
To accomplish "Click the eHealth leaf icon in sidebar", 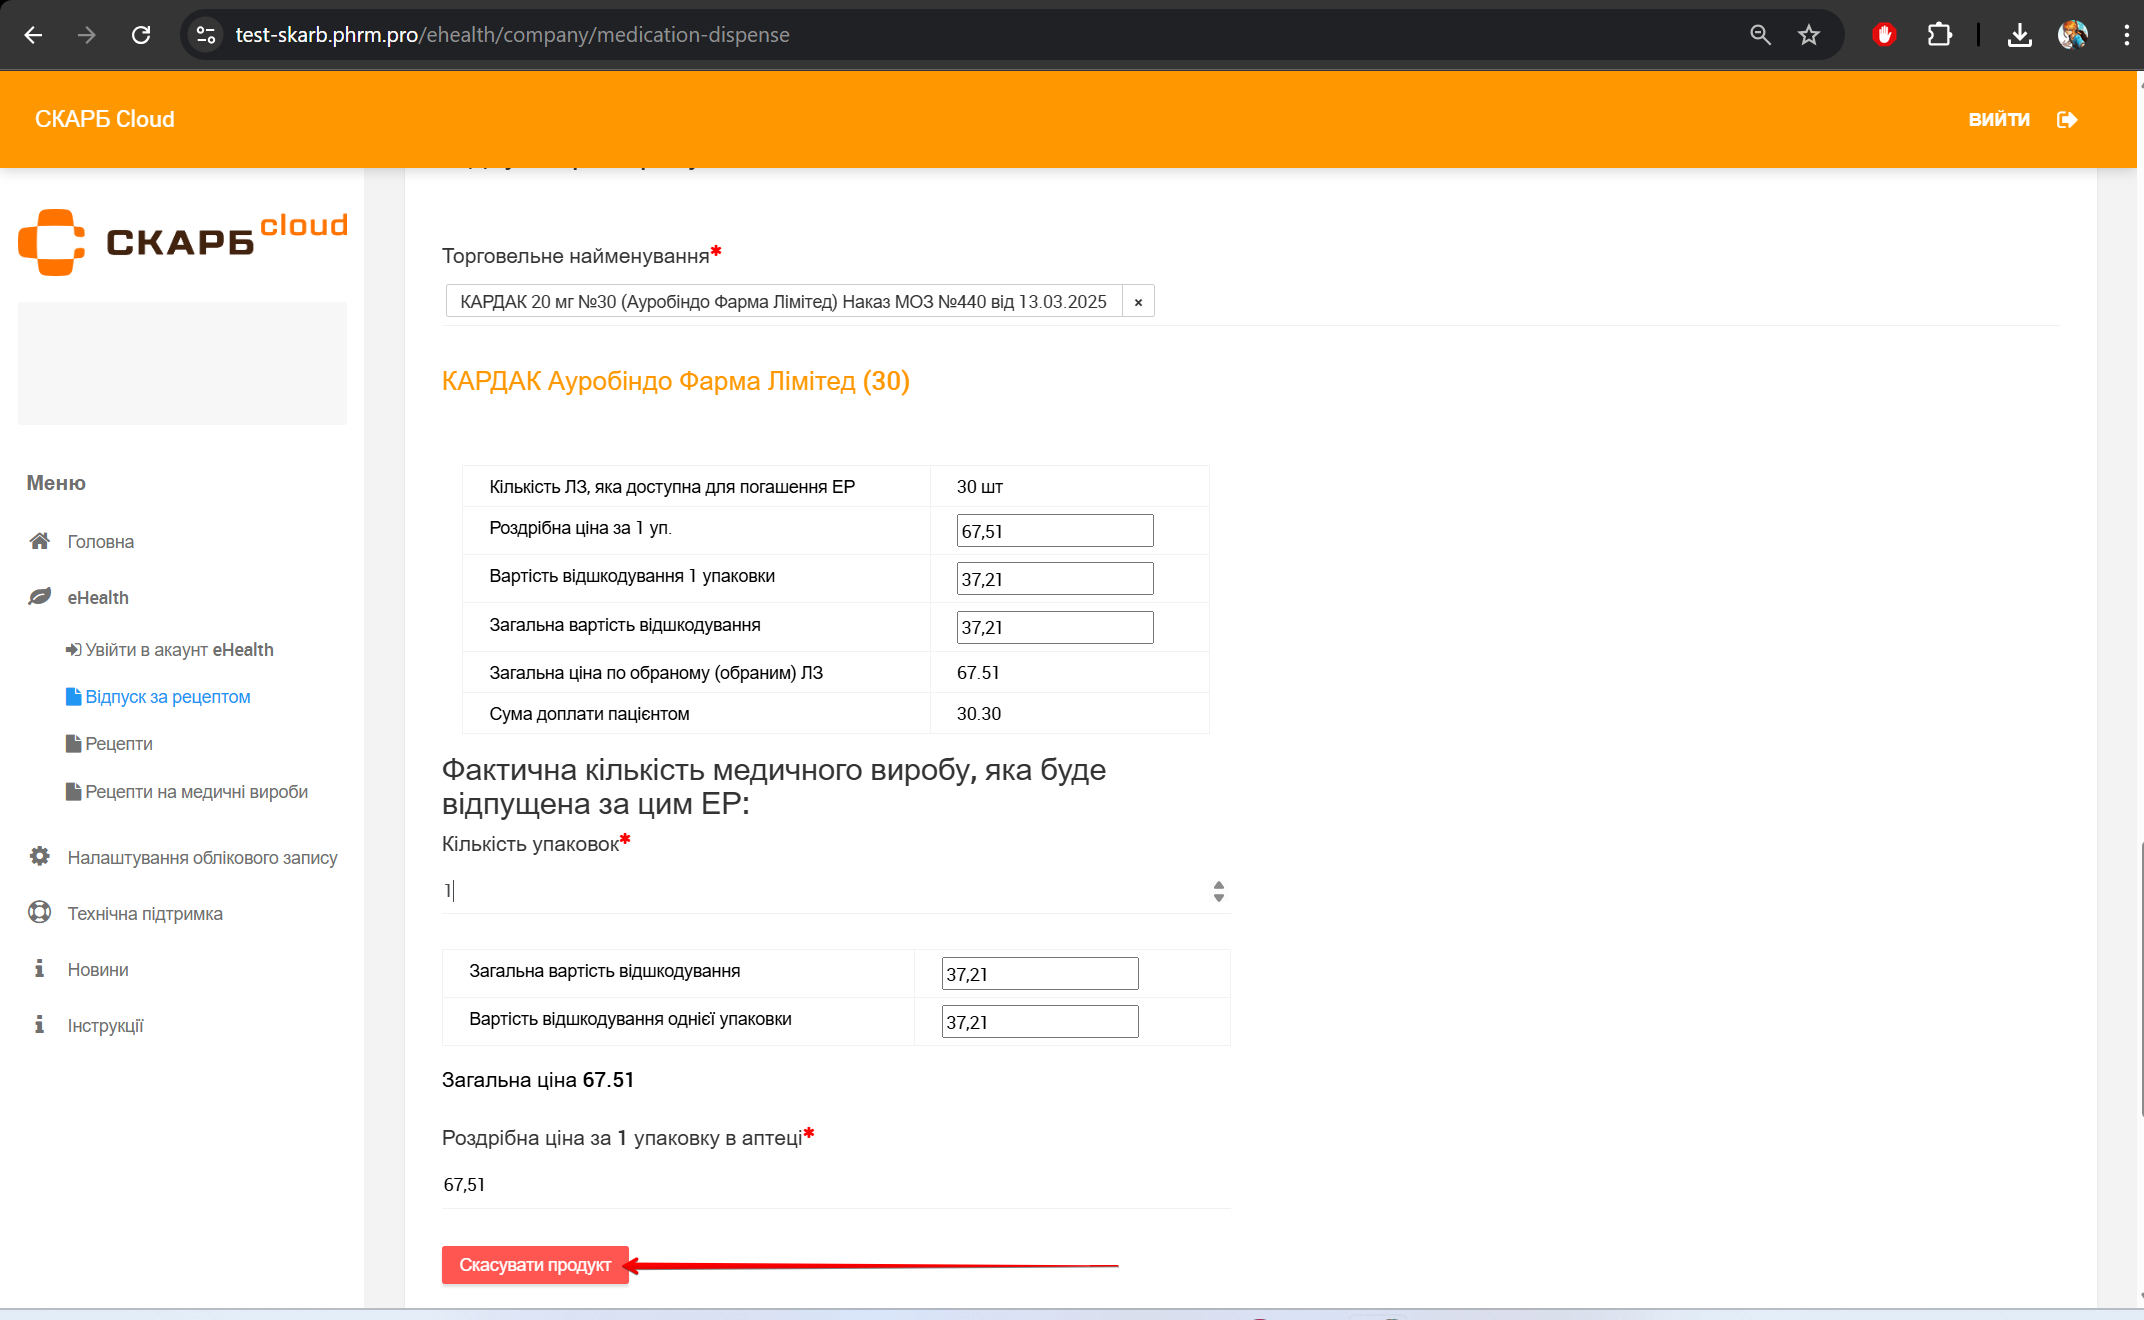I will (40, 597).
